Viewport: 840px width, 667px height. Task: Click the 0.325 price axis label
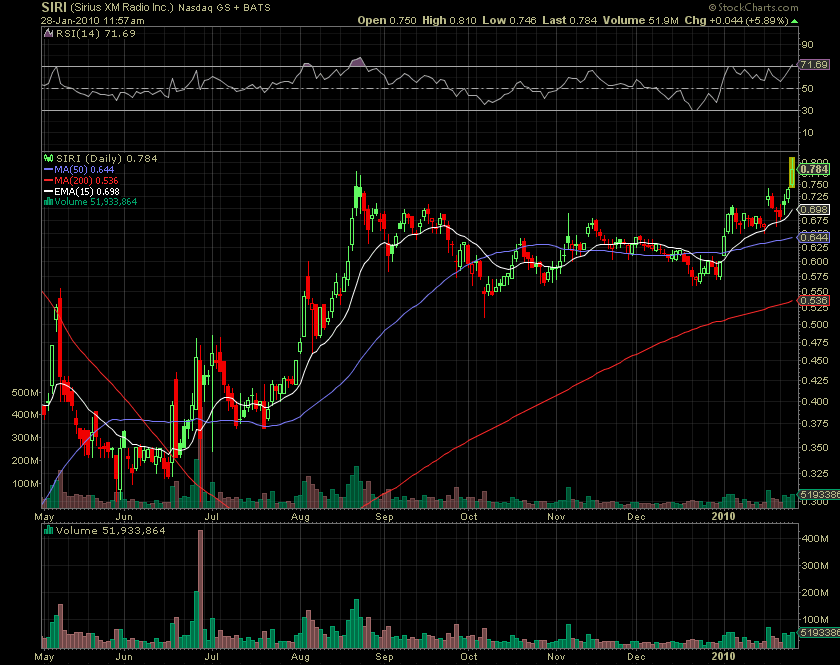[815, 474]
